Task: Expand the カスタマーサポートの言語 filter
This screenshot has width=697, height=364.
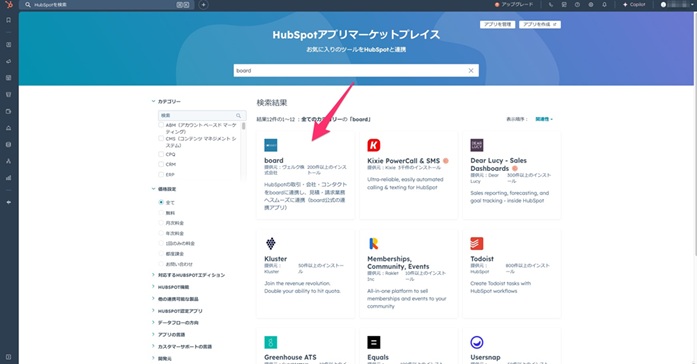Action: point(182,347)
